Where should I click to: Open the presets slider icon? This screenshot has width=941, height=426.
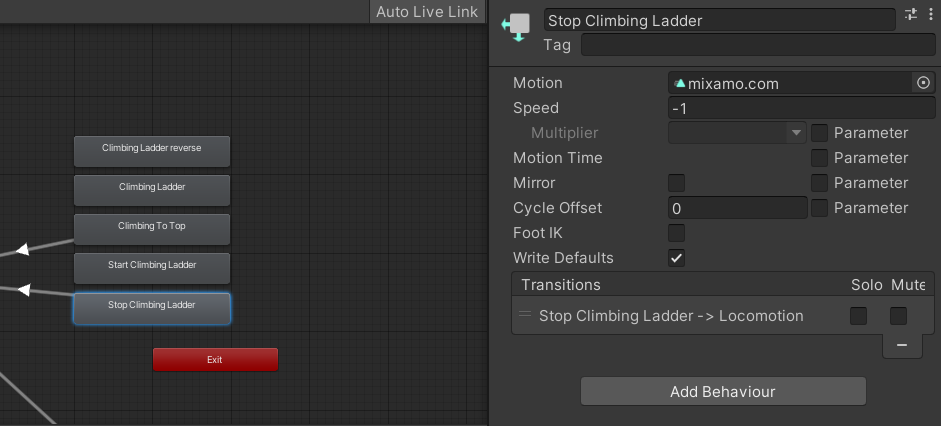(x=911, y=14)
